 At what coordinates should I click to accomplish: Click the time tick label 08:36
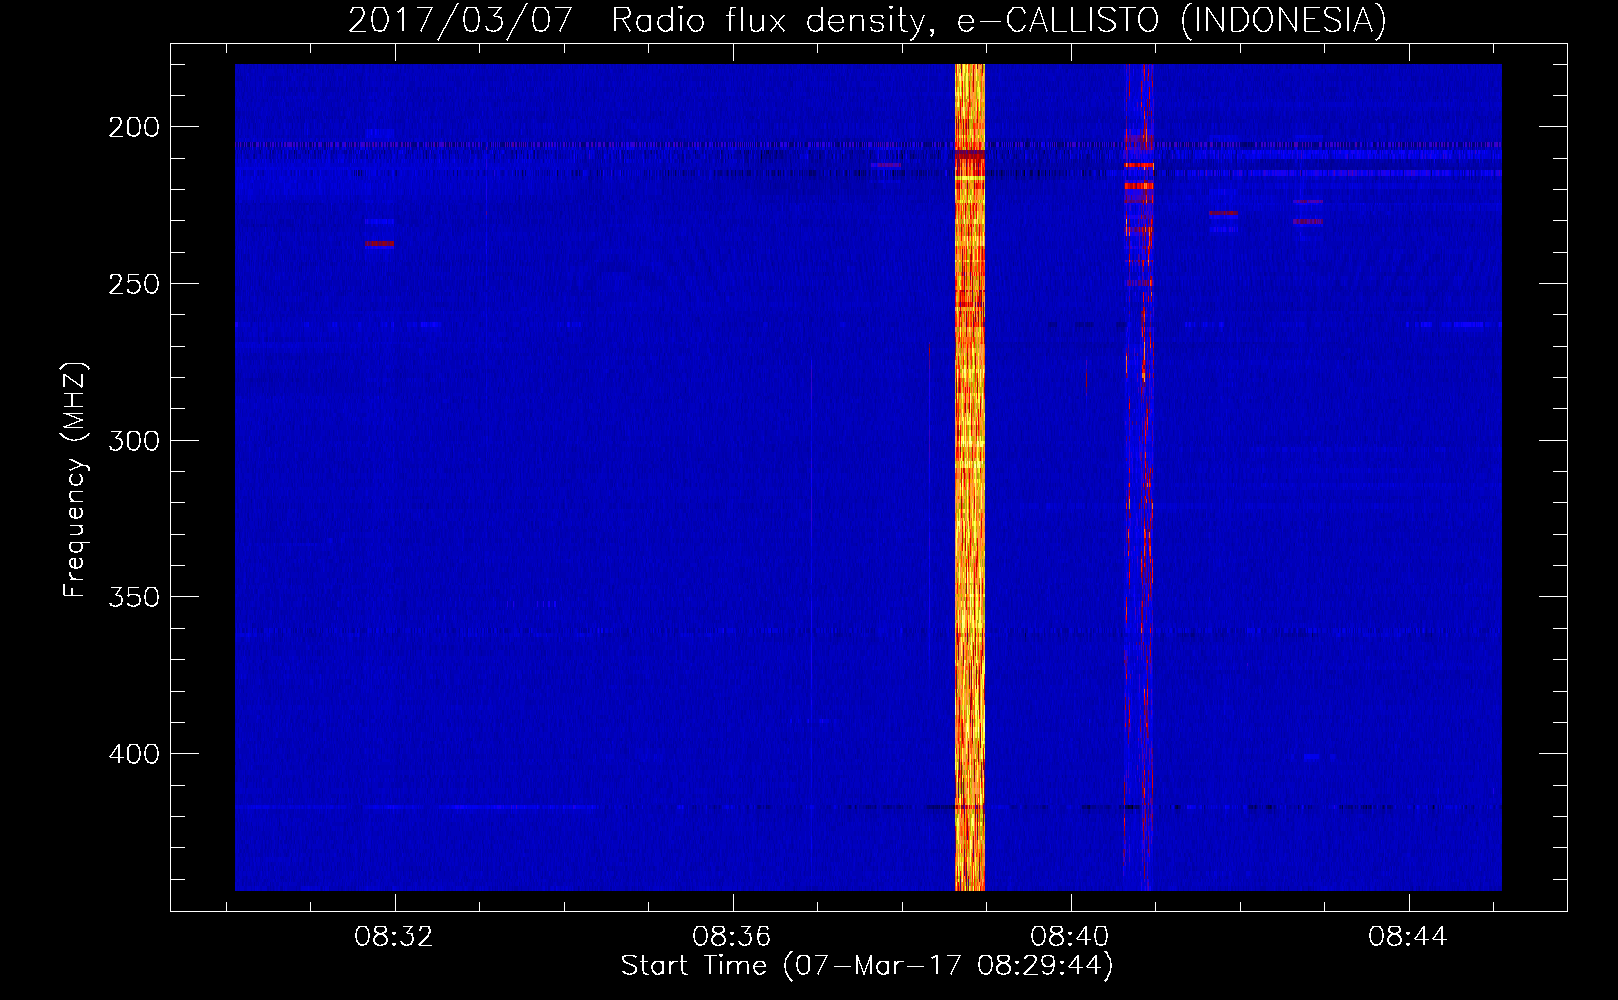pos(732,937)
